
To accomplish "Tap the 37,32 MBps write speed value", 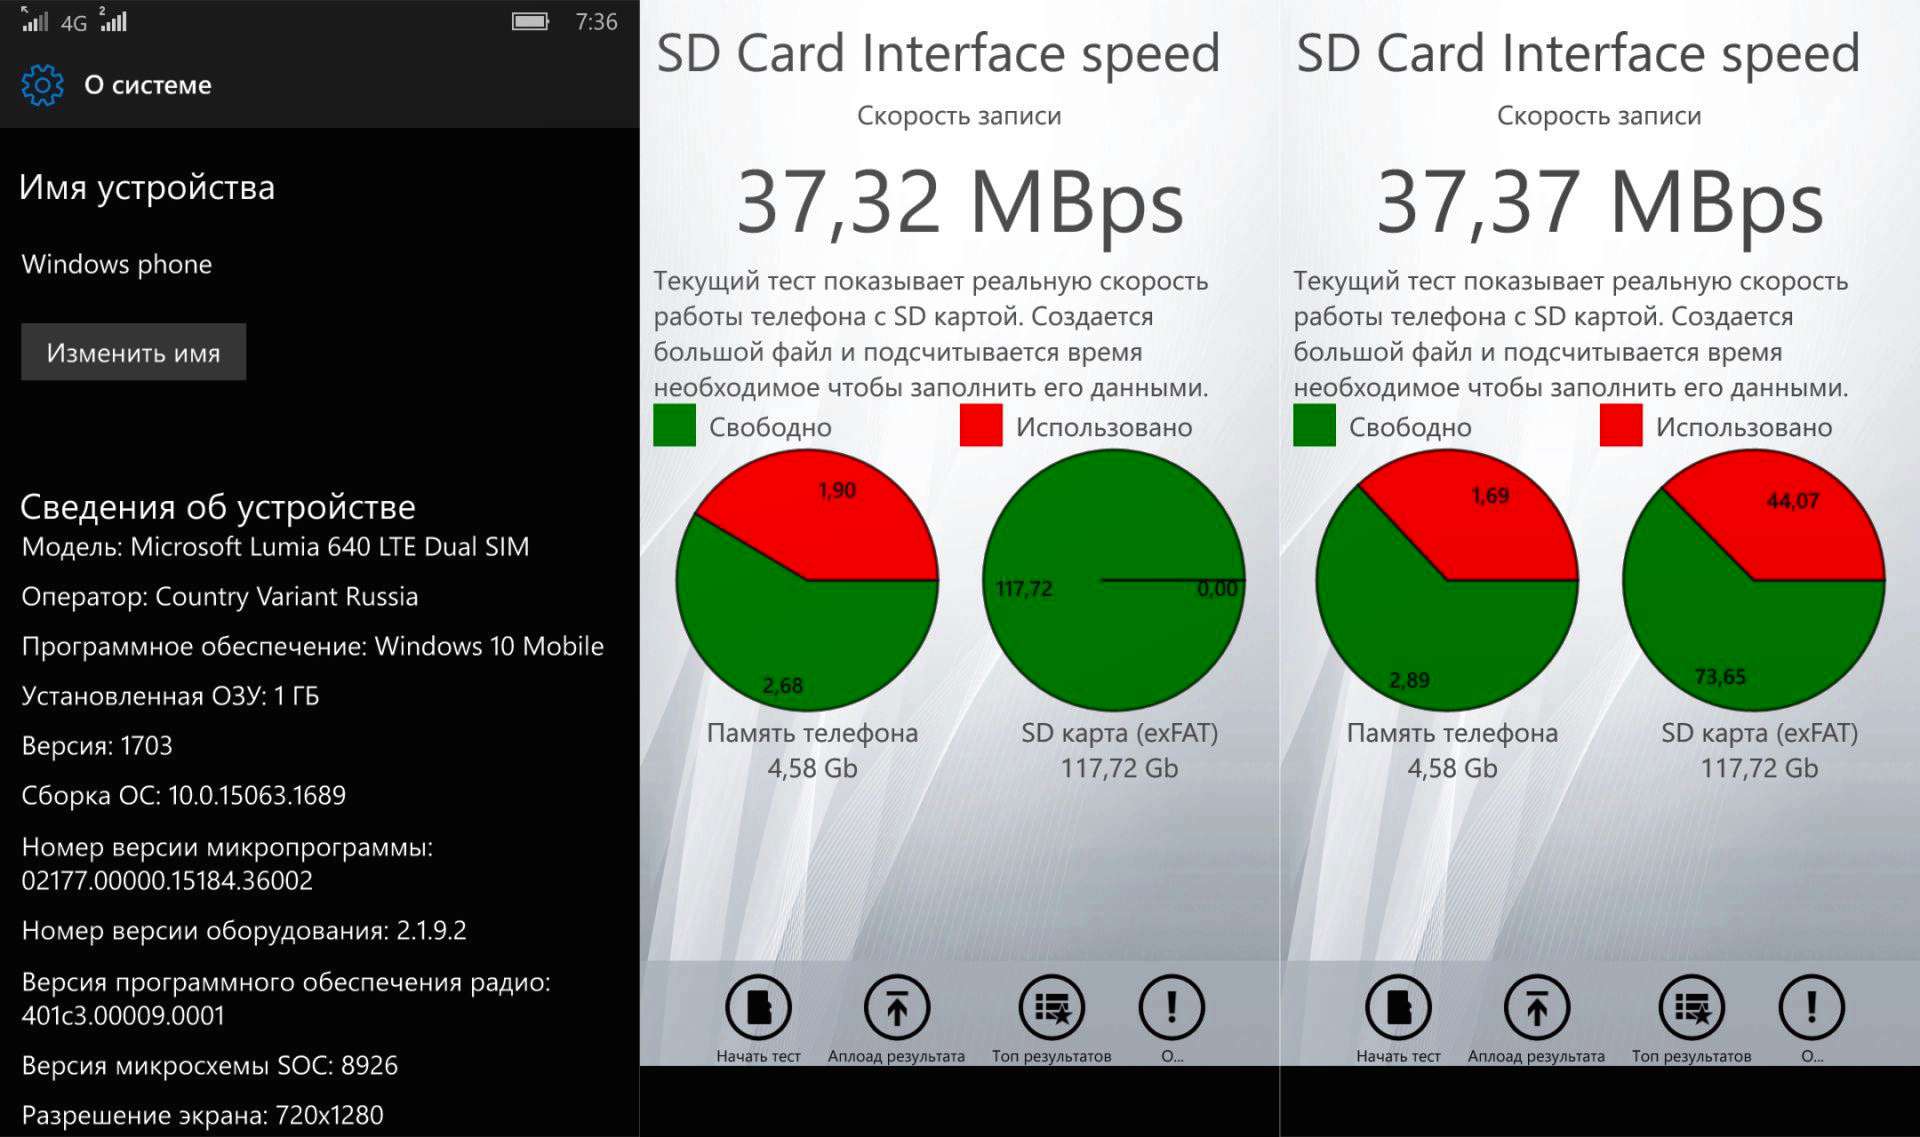I will [x=960, y=203].
